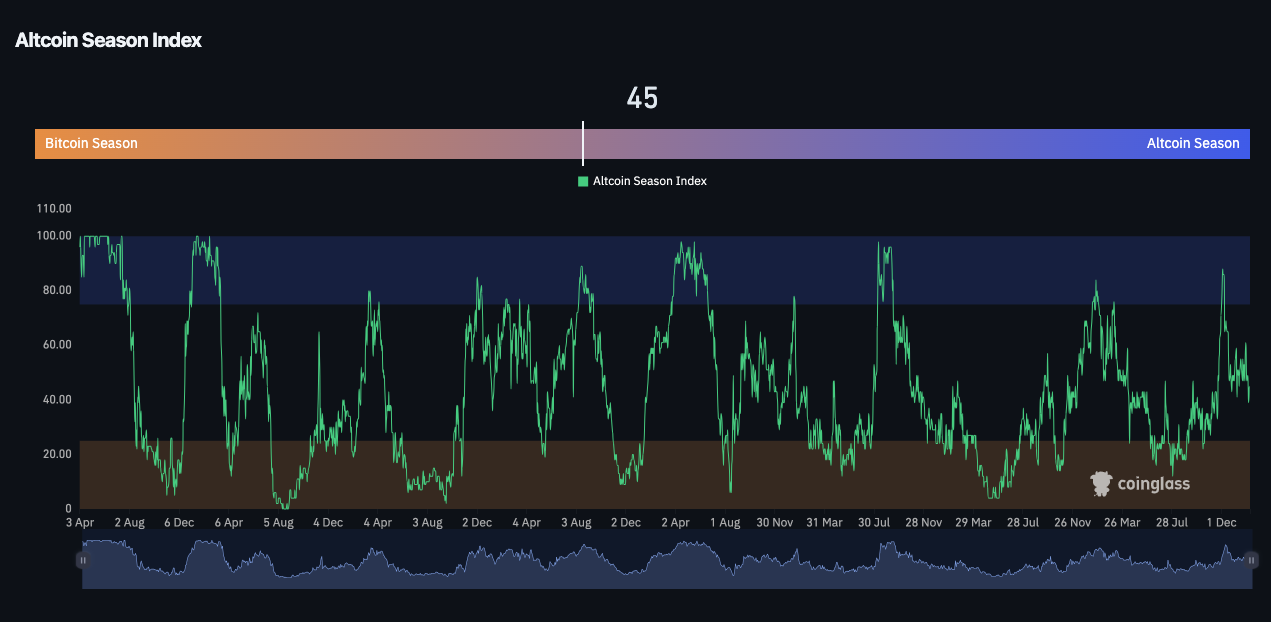Click the index value 45 above the bar
Screen dimensions: 1271x622
tap(642, 98)
